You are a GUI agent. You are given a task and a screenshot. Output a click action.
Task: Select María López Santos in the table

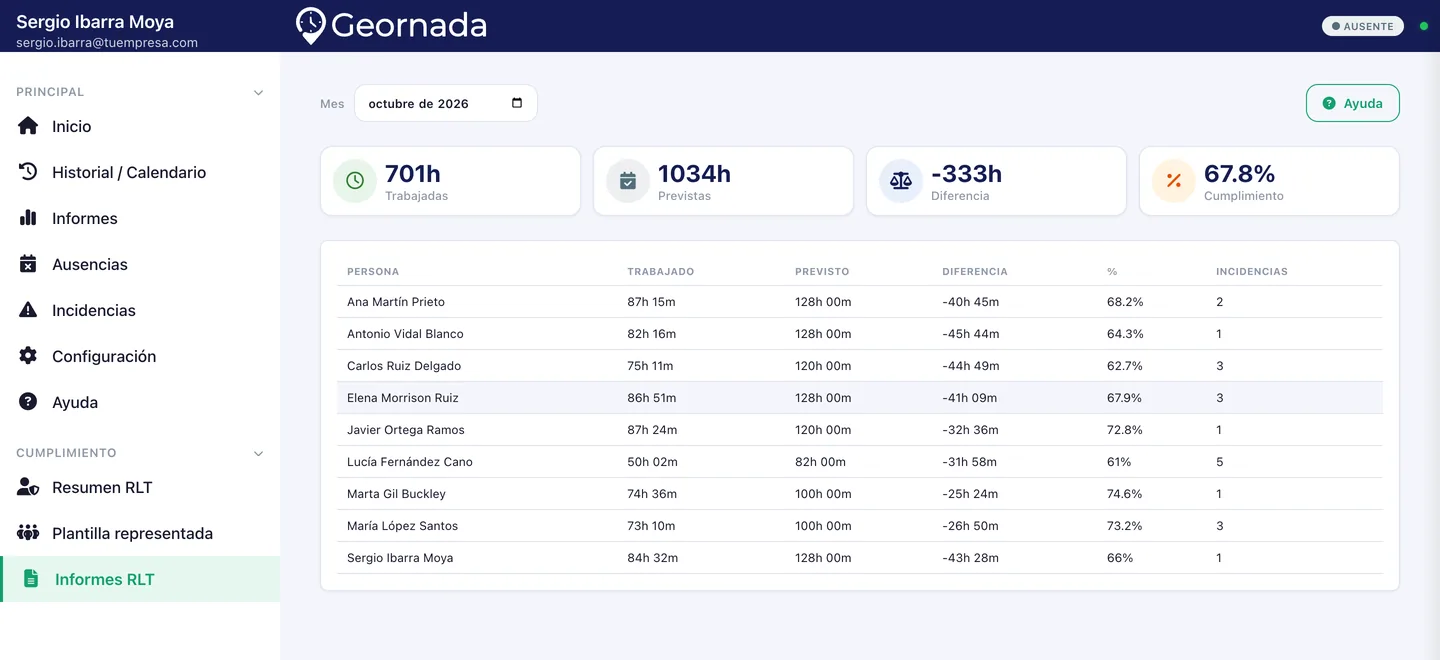point(404,526)
